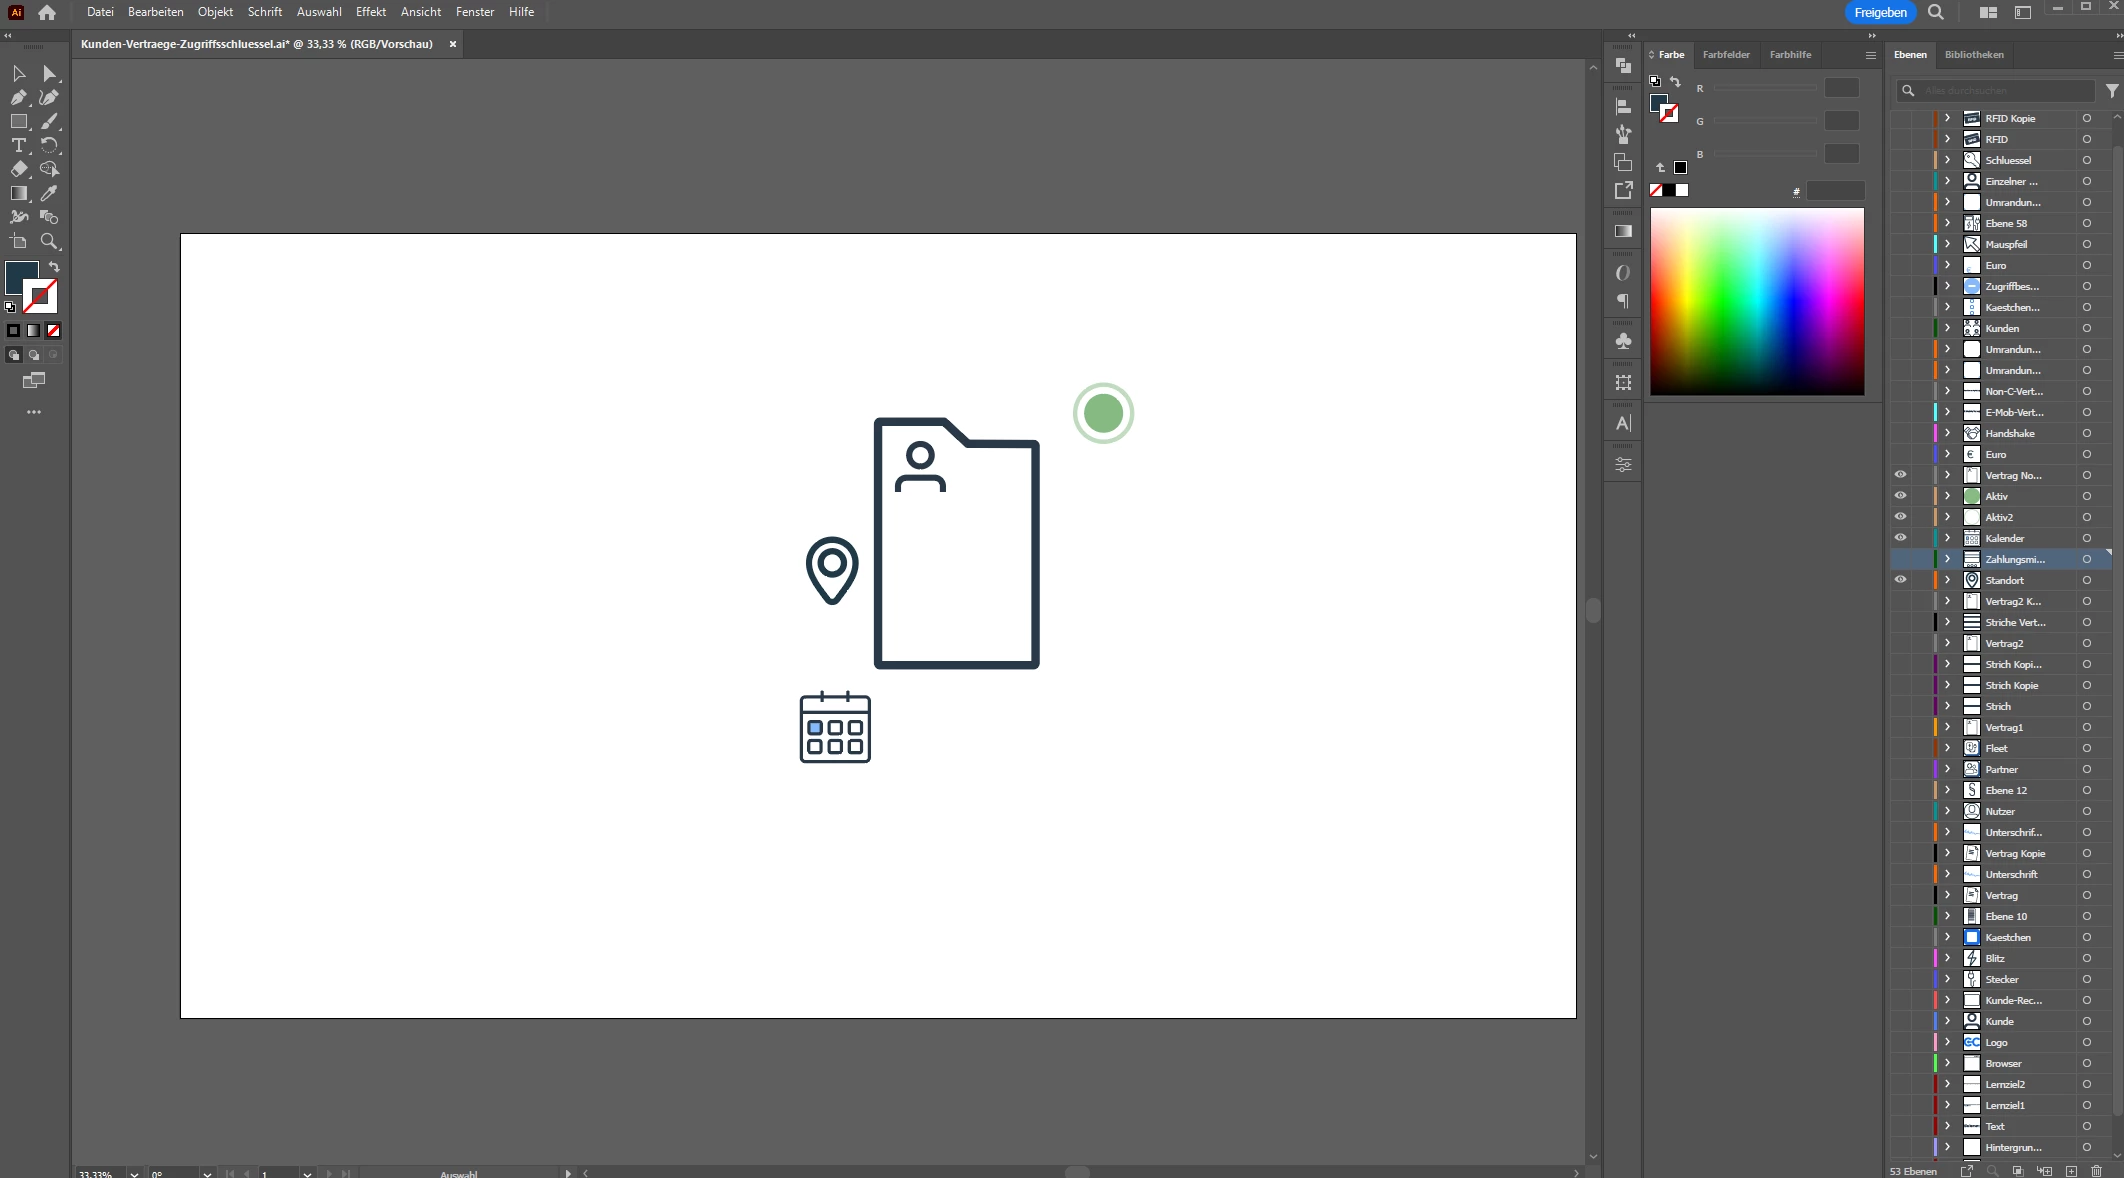Click inside the color spectrum picker
Viewport: 2124px width, 1178px height.
click(x=1757, y=301)
